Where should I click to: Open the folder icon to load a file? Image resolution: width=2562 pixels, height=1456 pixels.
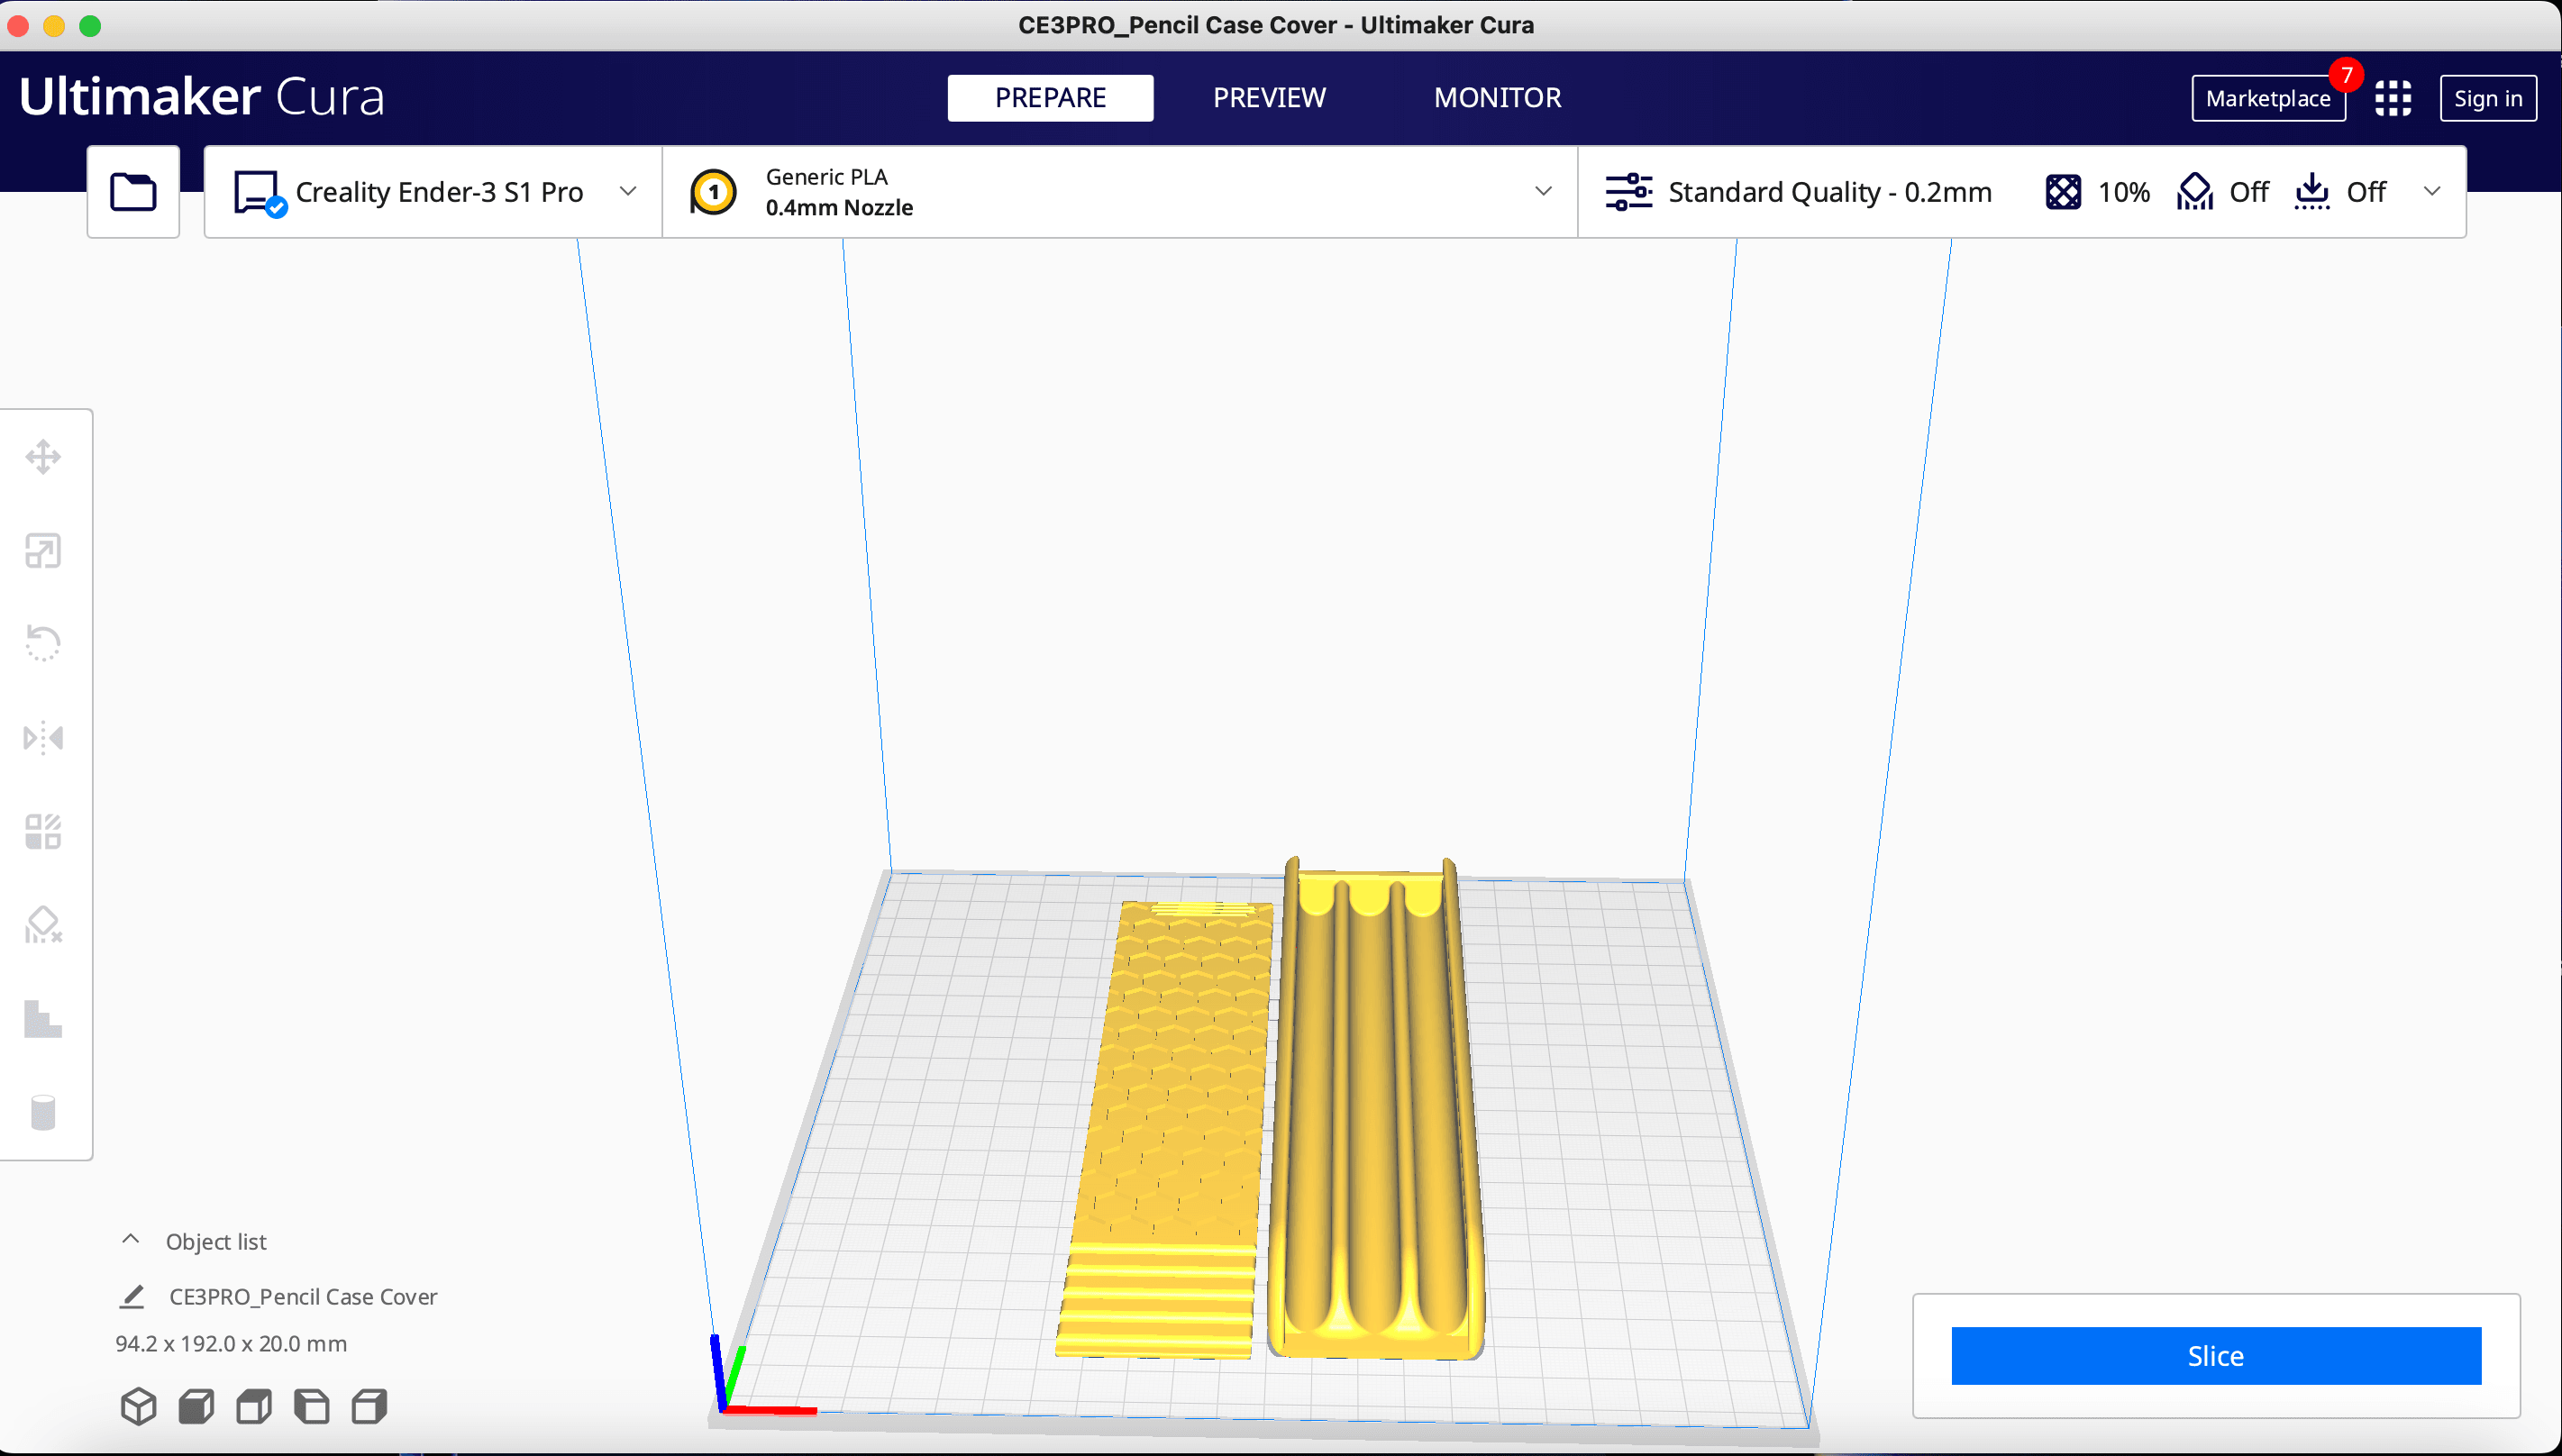133,192
